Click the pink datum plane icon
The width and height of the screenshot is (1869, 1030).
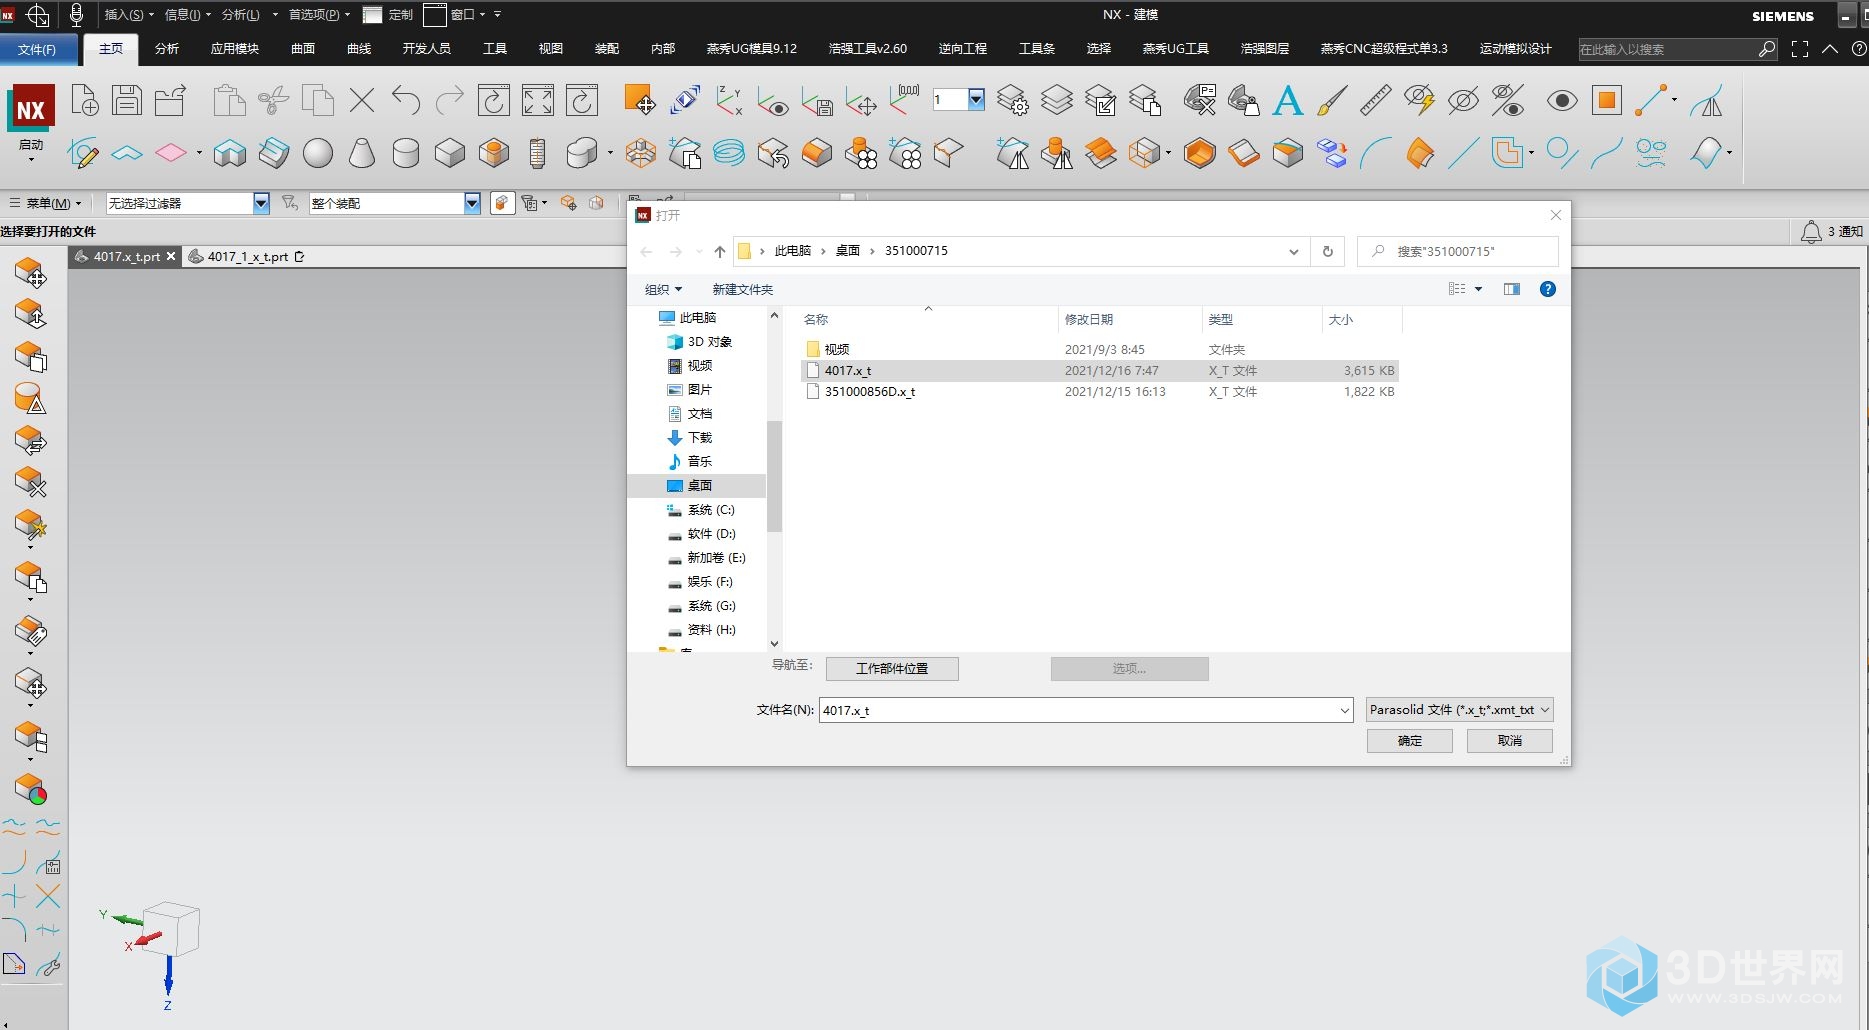click(x=171, y=153)
